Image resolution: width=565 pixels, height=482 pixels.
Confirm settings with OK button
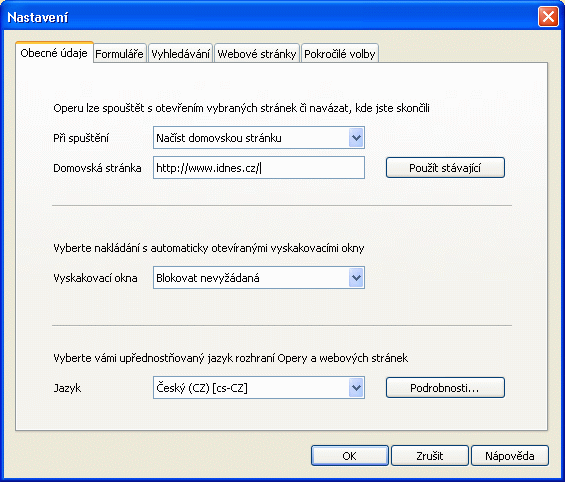350,456
